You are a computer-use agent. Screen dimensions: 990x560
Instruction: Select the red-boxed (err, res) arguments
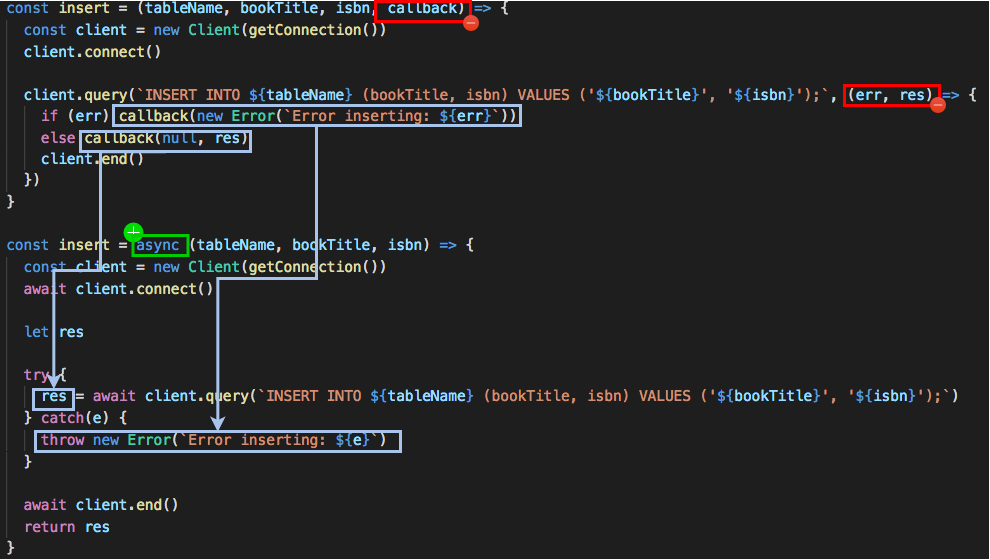coord(891,96)
